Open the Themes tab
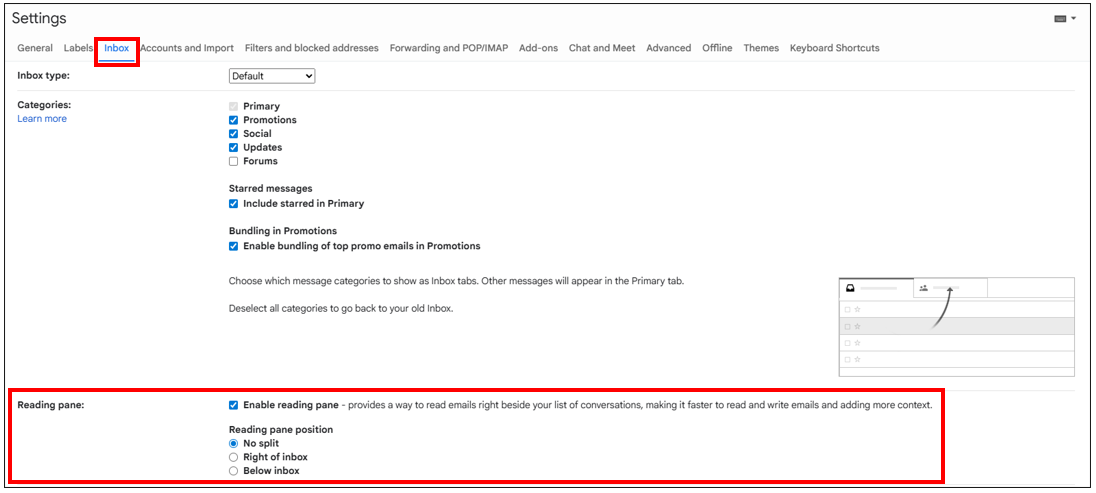 click(761, 48)
